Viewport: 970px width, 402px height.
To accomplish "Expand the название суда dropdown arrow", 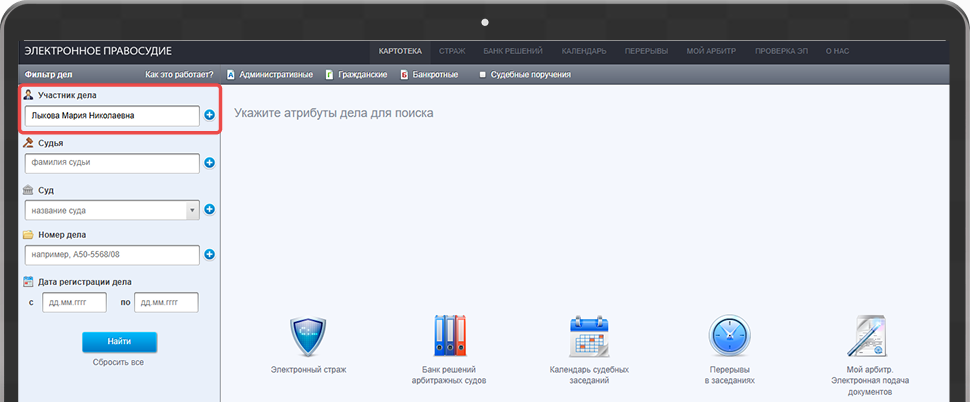I will tap(192, 210).
